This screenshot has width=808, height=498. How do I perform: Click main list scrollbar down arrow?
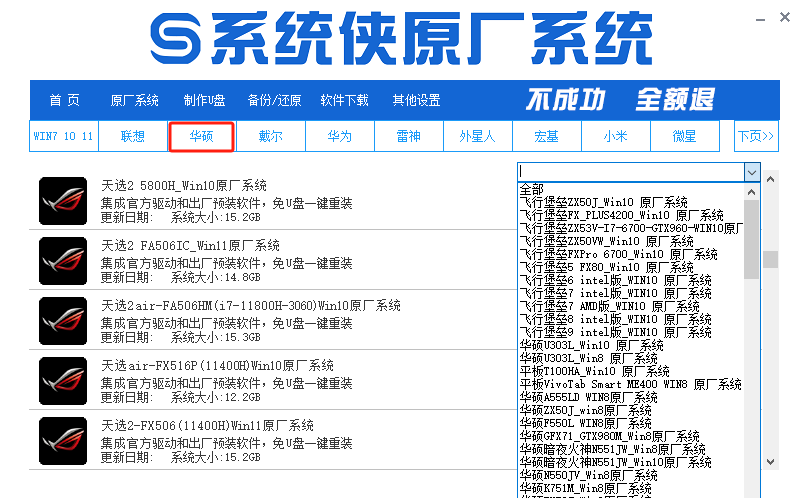(x=770, y=462)
